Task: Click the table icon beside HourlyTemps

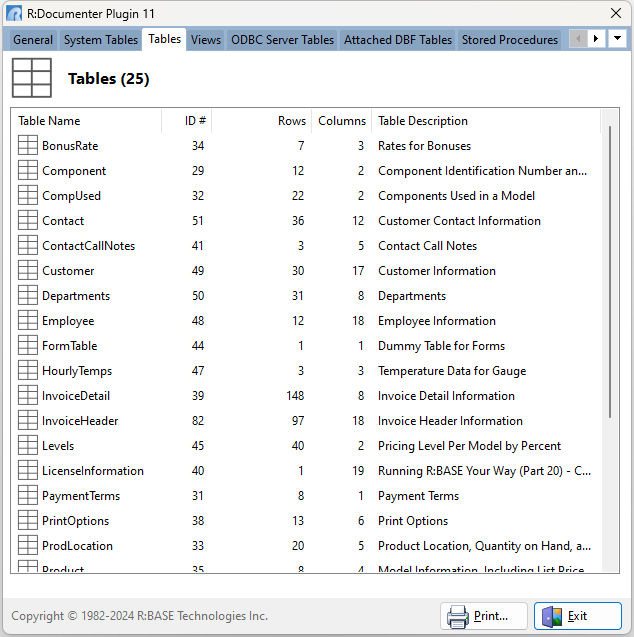Action: tap(28, 370)
